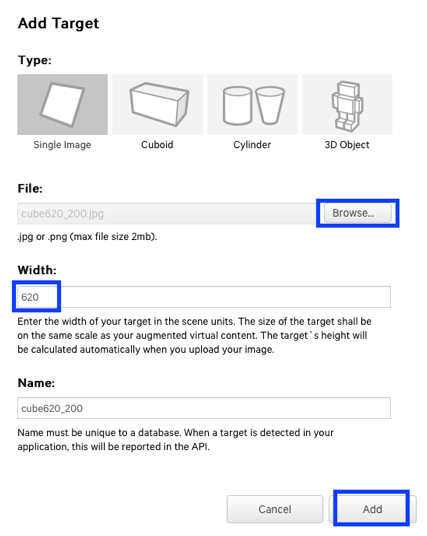Select the 3D Object robot icon
The image size is (427, 536).
tap(347, 105)
